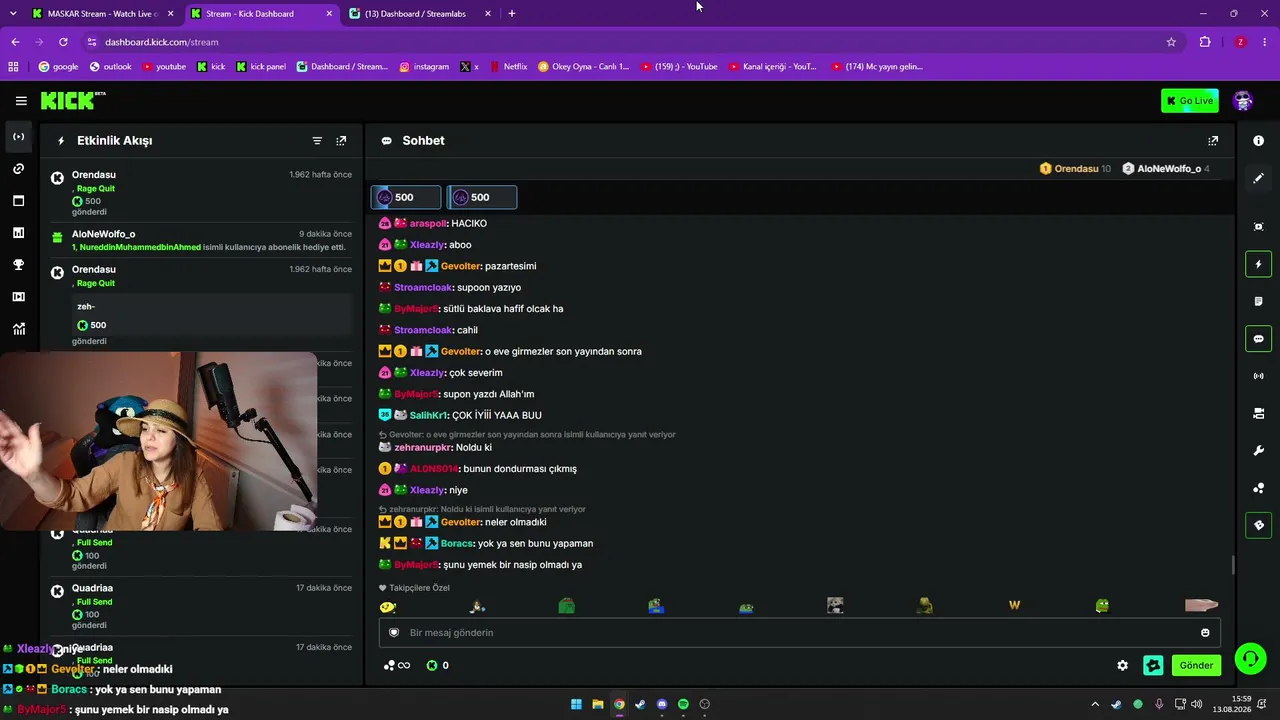Reload the dashboard page

pyautogui.click(x=63, y=42)
